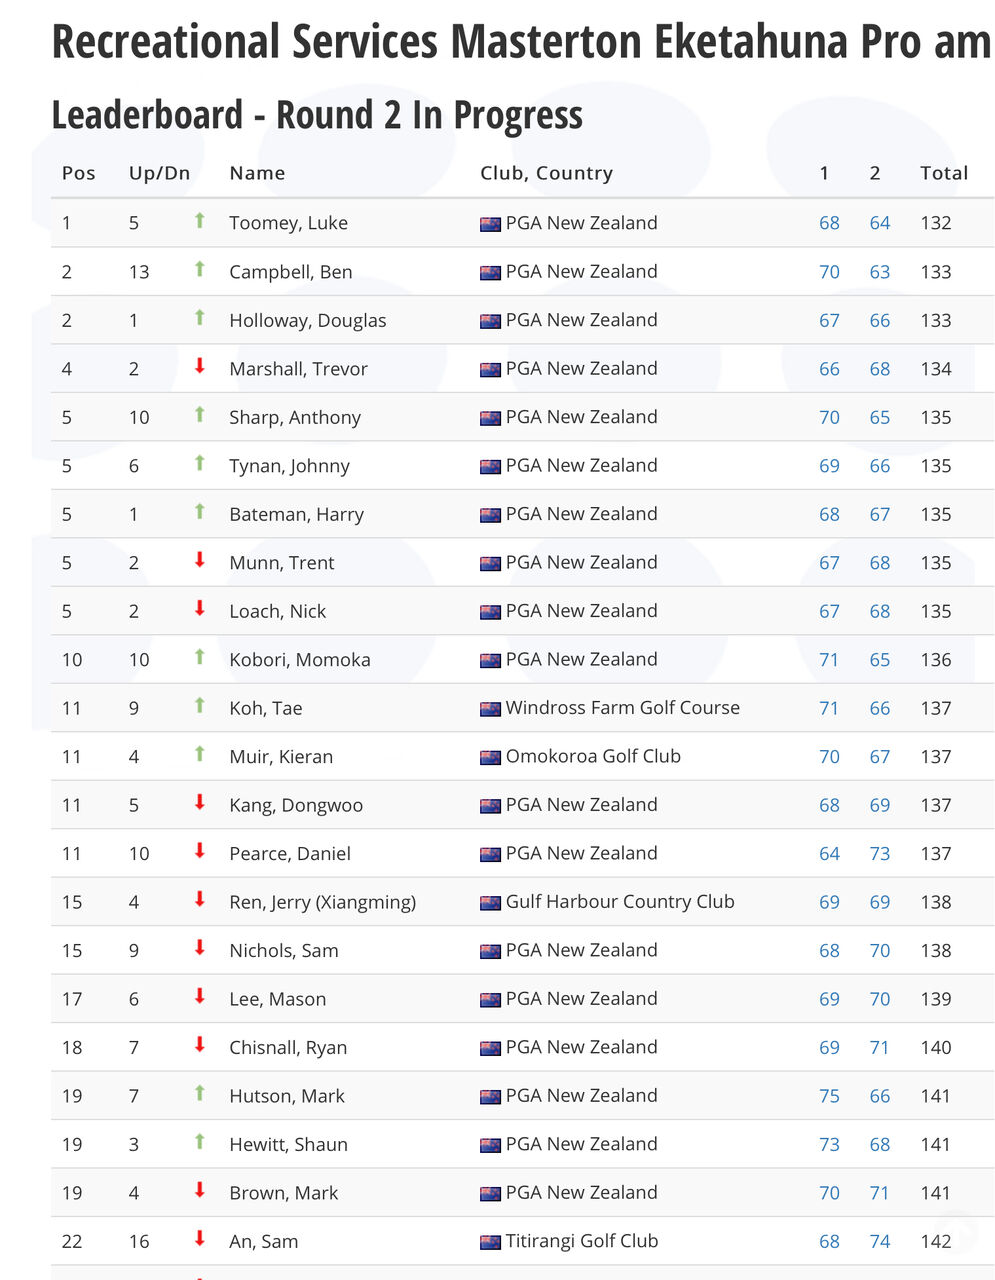Click flag icon beside Omokoroa Golf Club
995x1280 pixels.
[x=490, y=757]
